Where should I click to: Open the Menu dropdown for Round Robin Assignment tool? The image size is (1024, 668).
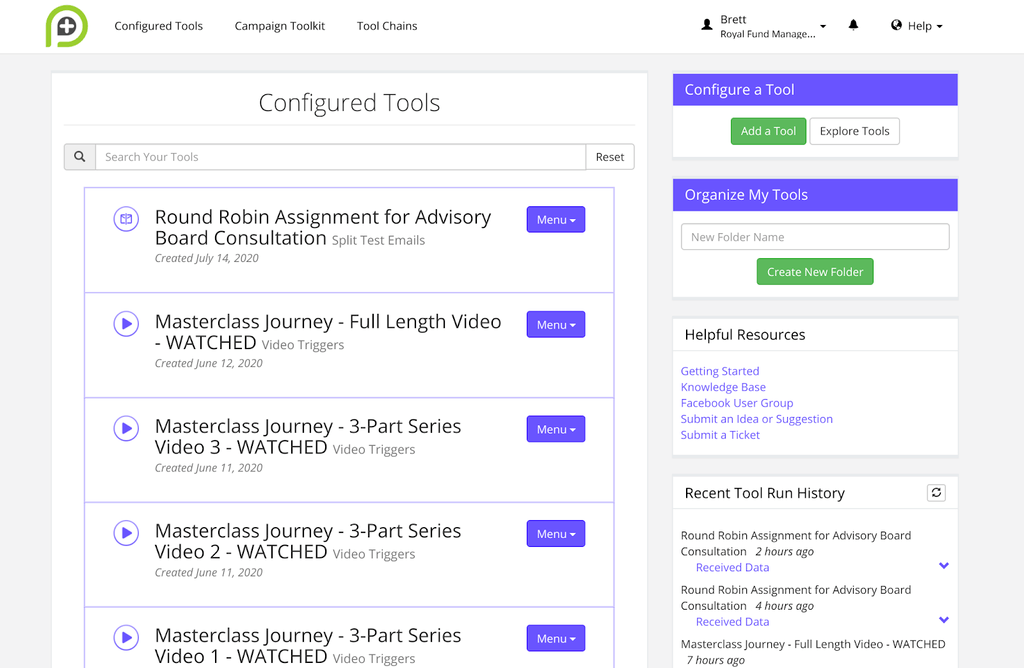tap(555, 219)
